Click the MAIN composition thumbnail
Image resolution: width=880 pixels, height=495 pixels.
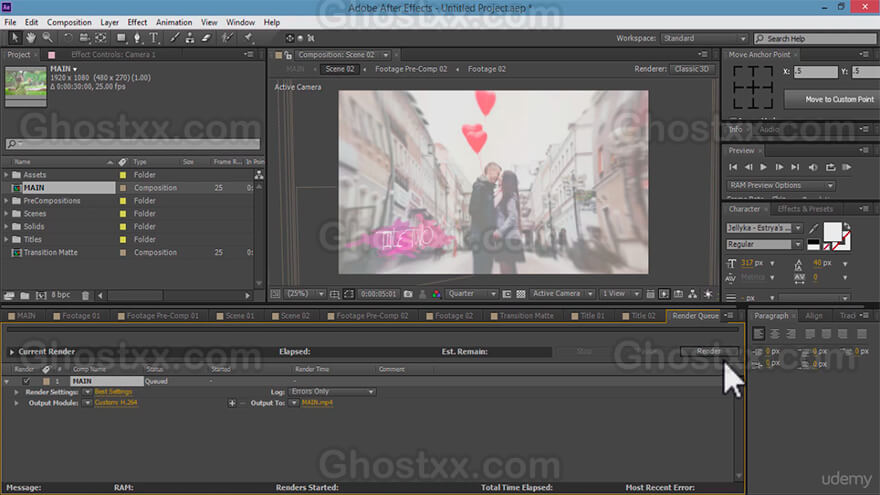(x=25, y=86)
